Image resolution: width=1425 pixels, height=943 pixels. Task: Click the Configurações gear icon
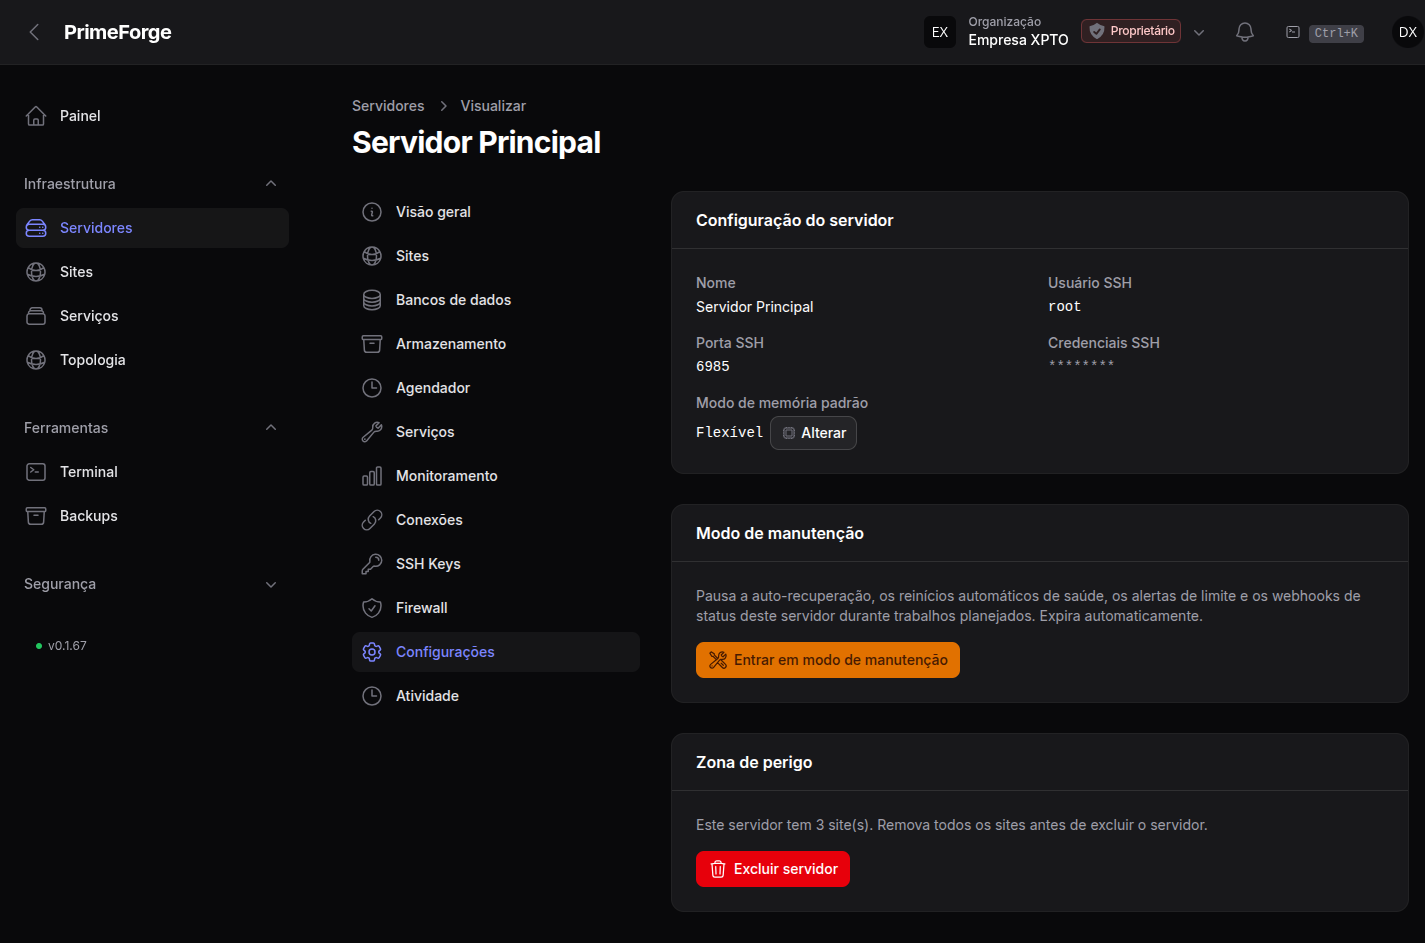372,652
